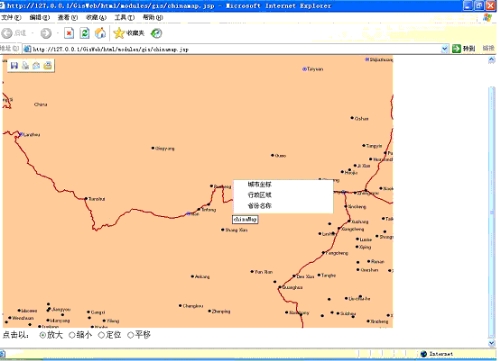Click the Lanzhou city point on the map
500x361 pixels.
[21, 134]
